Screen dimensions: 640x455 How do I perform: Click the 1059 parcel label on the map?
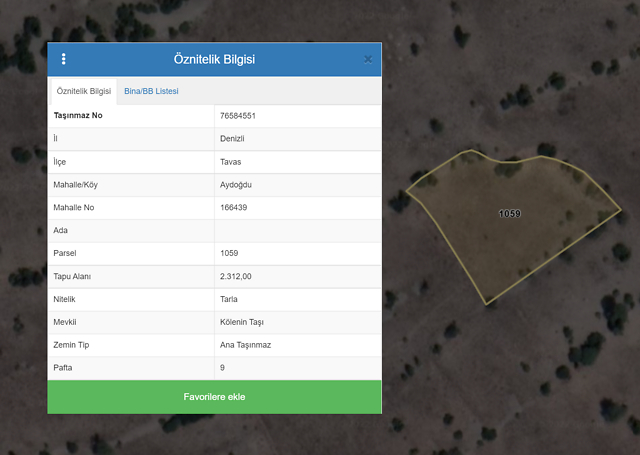509,214
